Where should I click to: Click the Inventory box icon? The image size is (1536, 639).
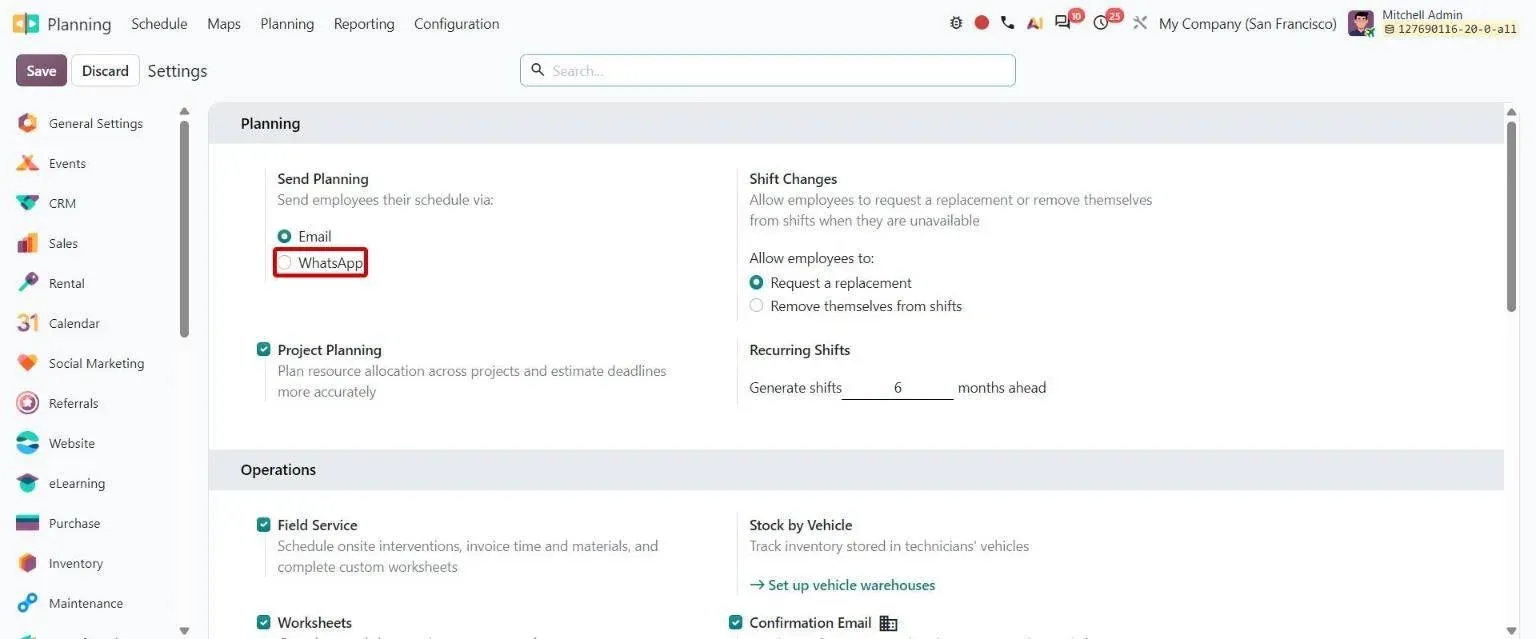(x=28, y=563)
